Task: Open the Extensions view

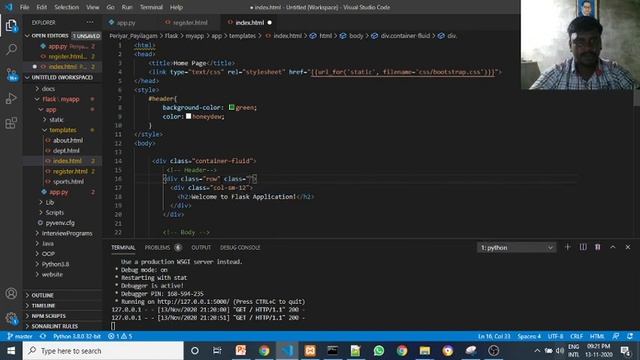Action: pos(11,122)
